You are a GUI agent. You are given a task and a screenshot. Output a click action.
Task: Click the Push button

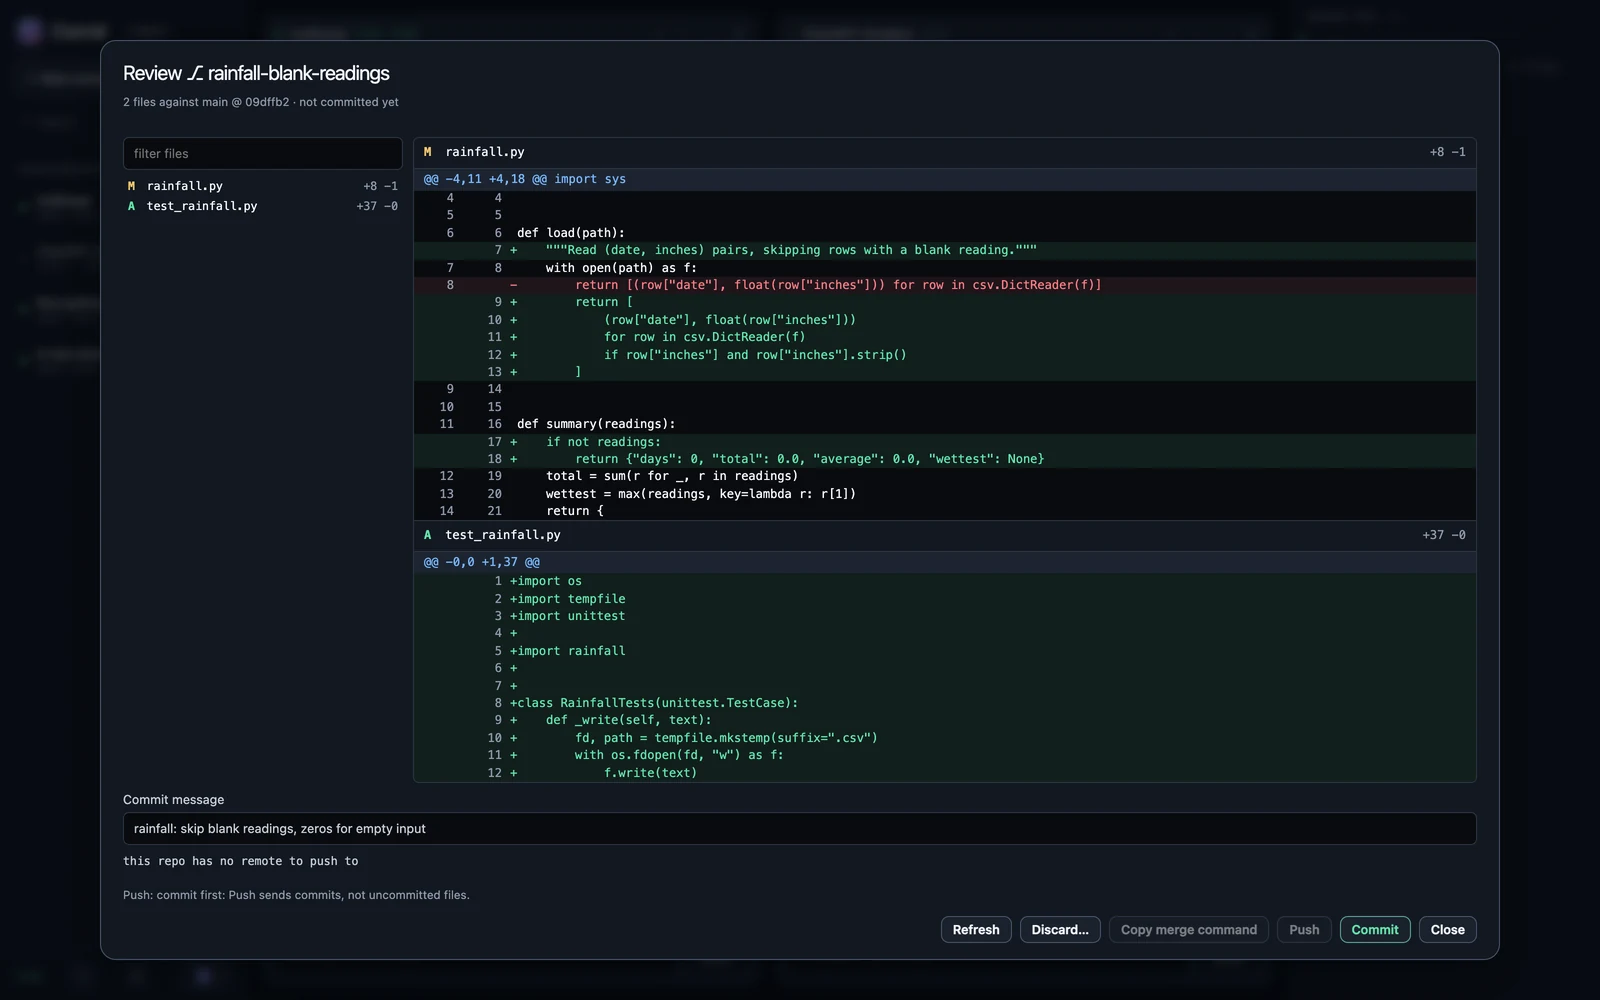point(1304,929)
